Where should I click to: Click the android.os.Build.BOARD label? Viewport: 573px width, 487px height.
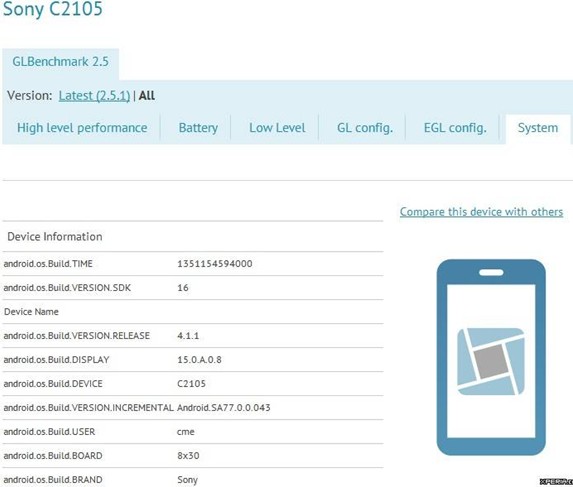point(53,456)
